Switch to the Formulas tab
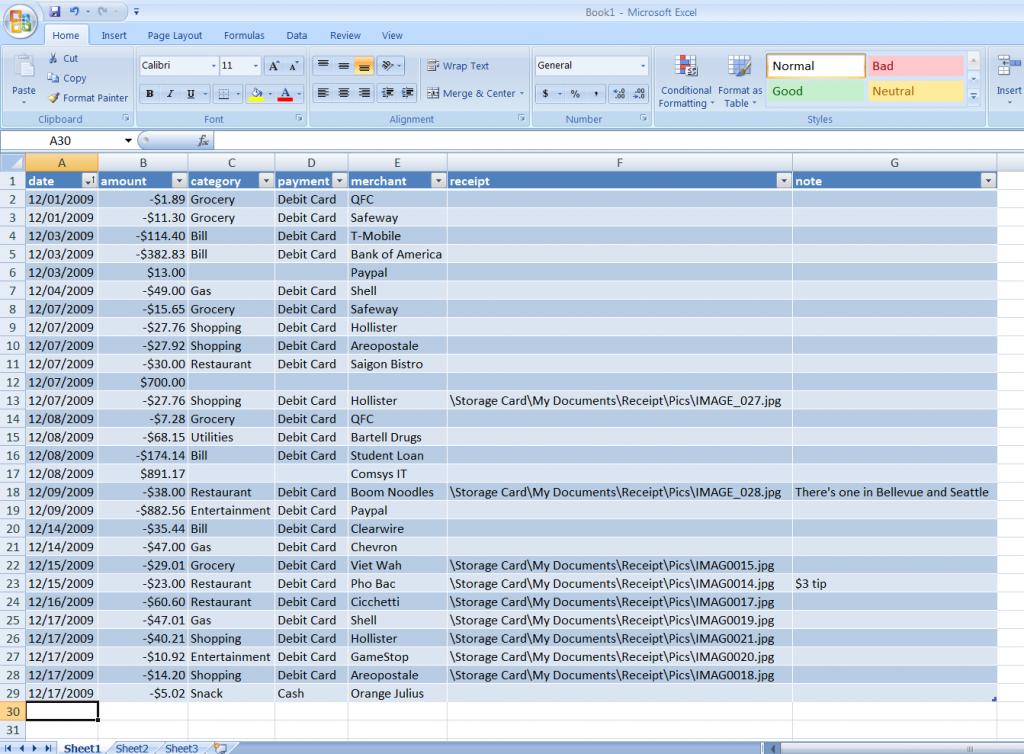The height and width of the screenshot is (754, 1024). (244, 35)
